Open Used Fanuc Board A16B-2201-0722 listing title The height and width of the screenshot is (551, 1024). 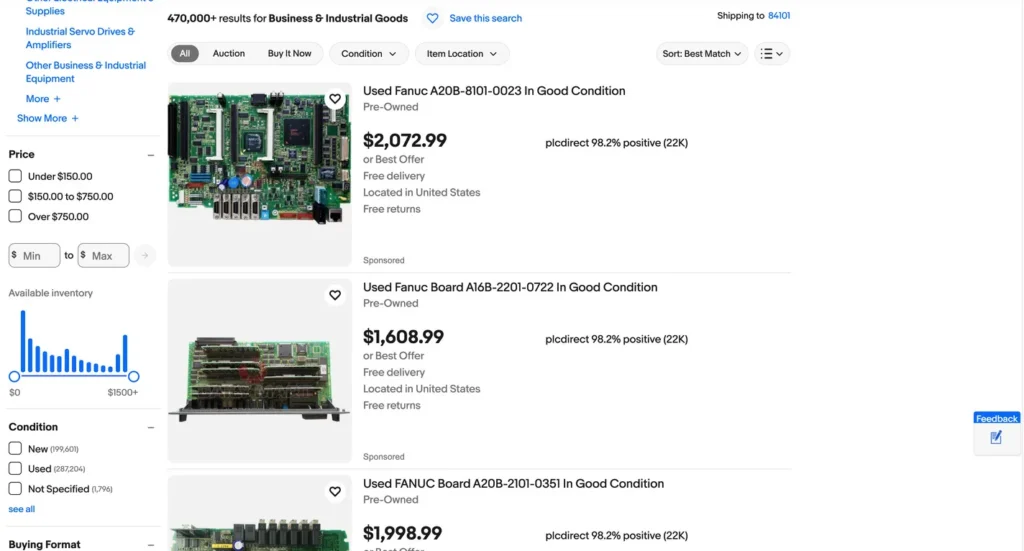[510, 287]
